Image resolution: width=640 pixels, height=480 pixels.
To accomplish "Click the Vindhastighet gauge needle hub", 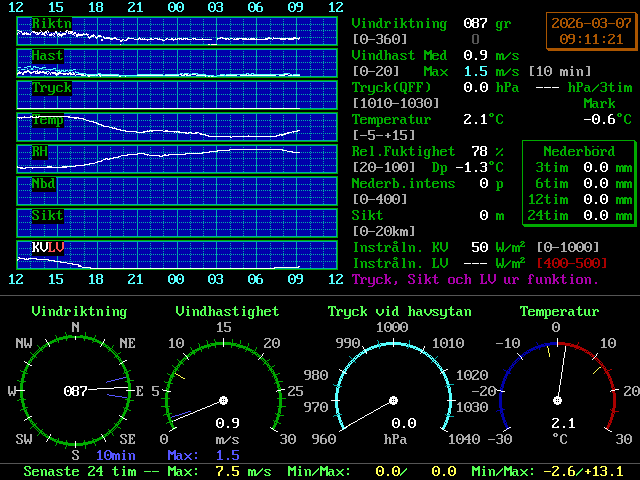I will [223, 400].
